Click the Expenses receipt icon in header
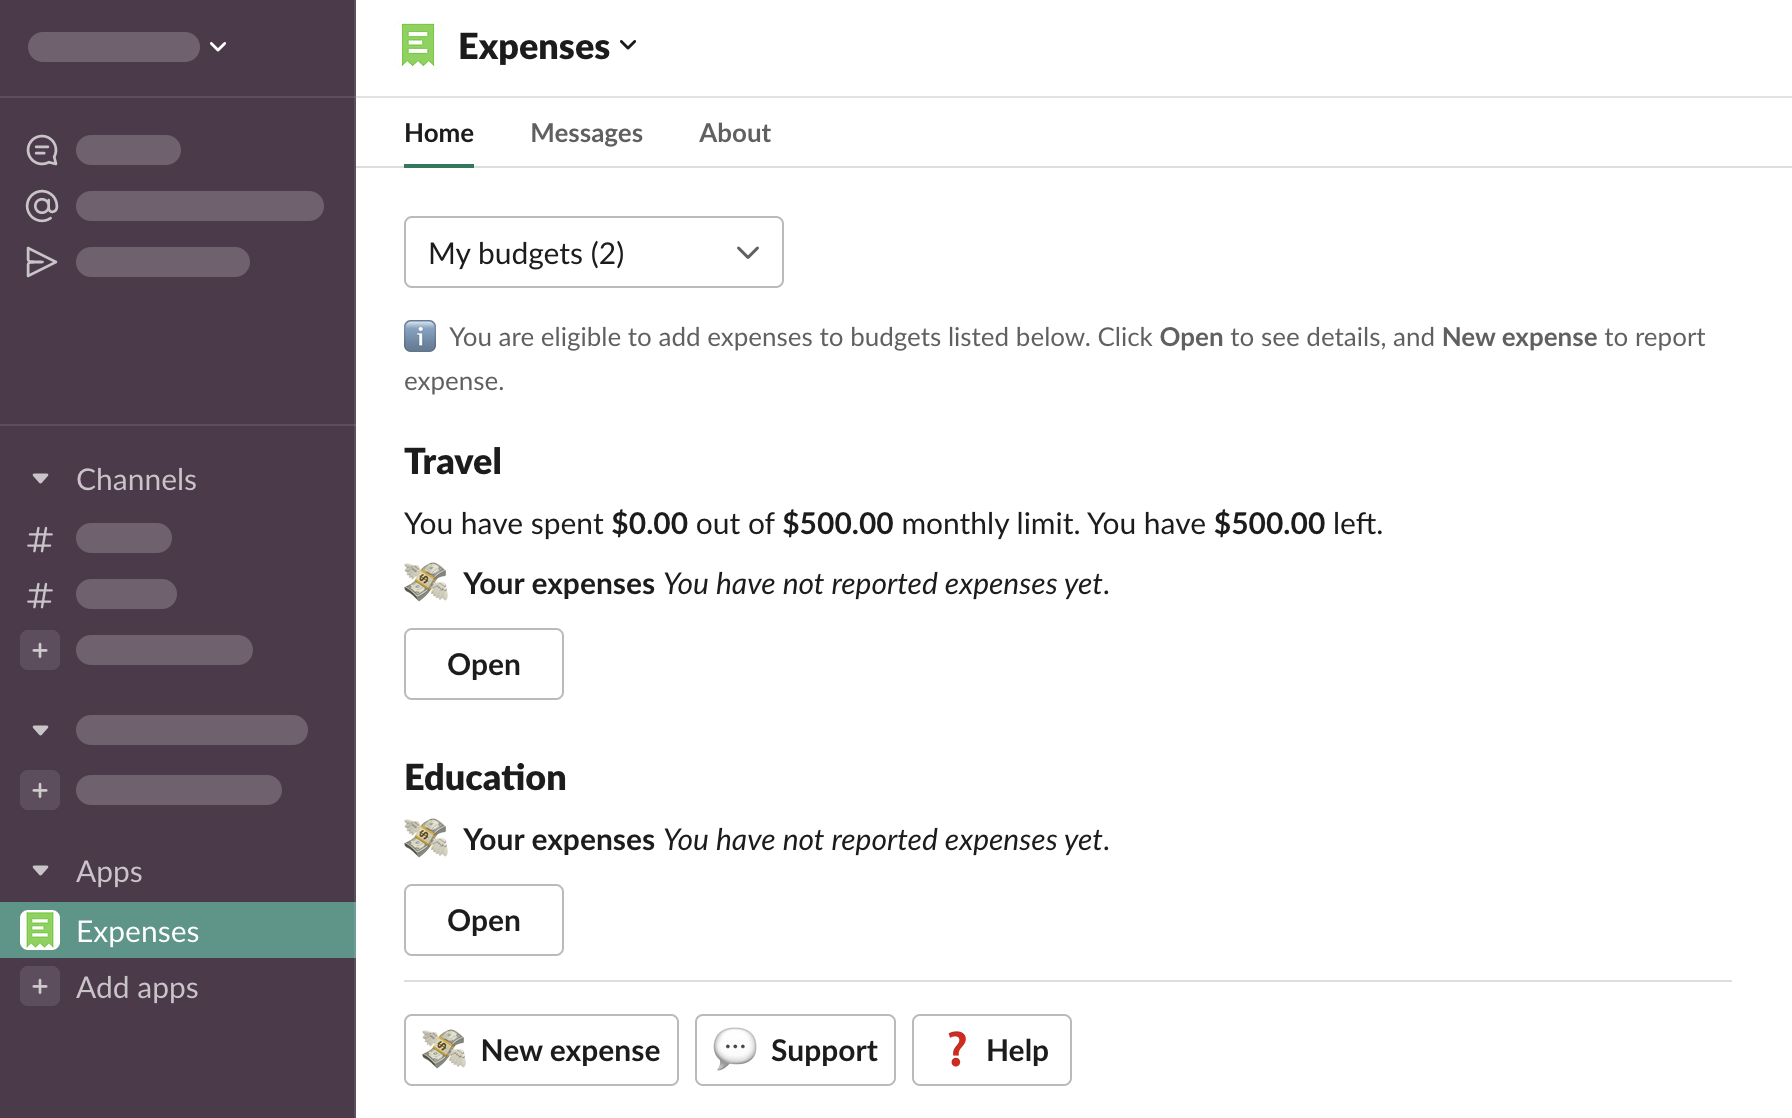Image resolution: width=1792 pixels, height=1118 pixels. (x=418, y=46)
